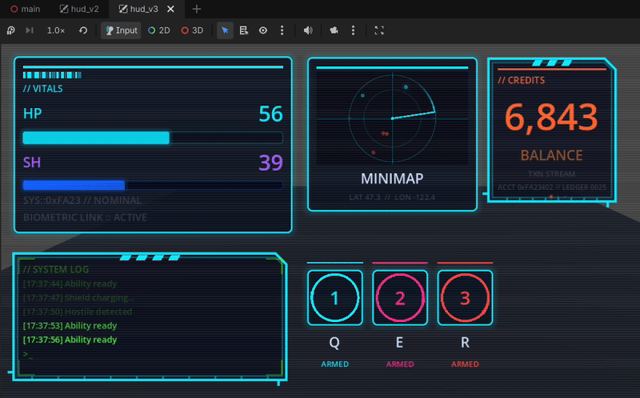Click the E key label
640x398 pixels.
click(x=400, y=342)
